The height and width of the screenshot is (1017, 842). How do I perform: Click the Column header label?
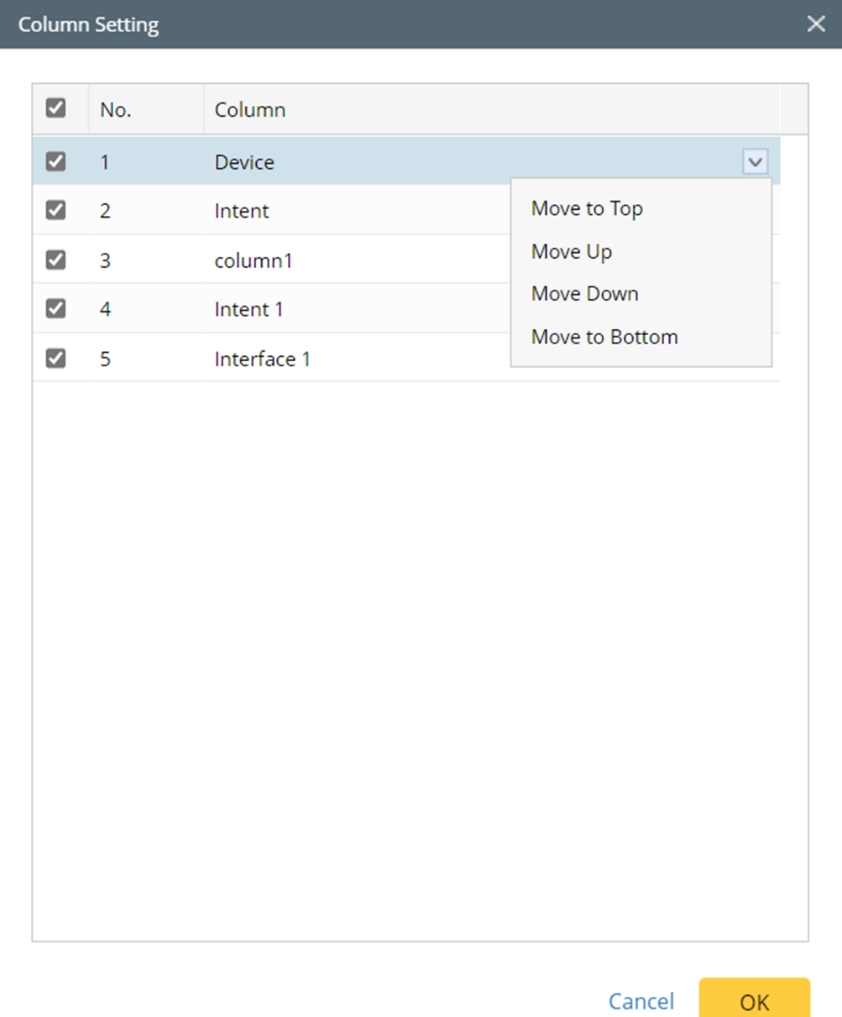pos(250,110)
